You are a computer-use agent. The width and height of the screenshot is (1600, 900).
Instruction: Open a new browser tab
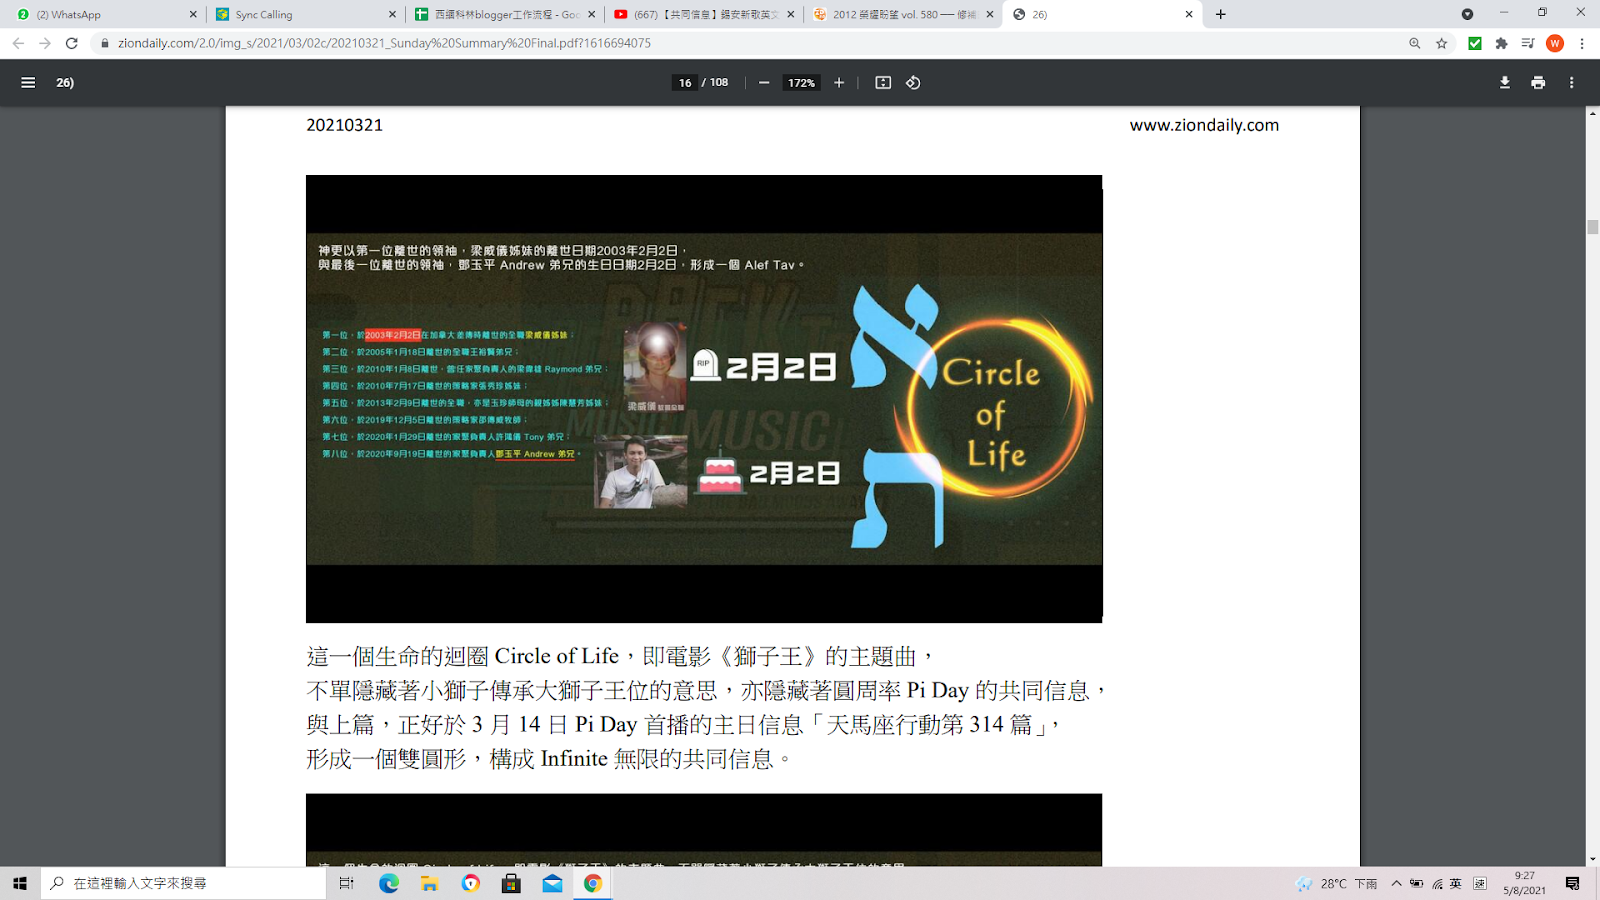click(x=1221, y=14)
